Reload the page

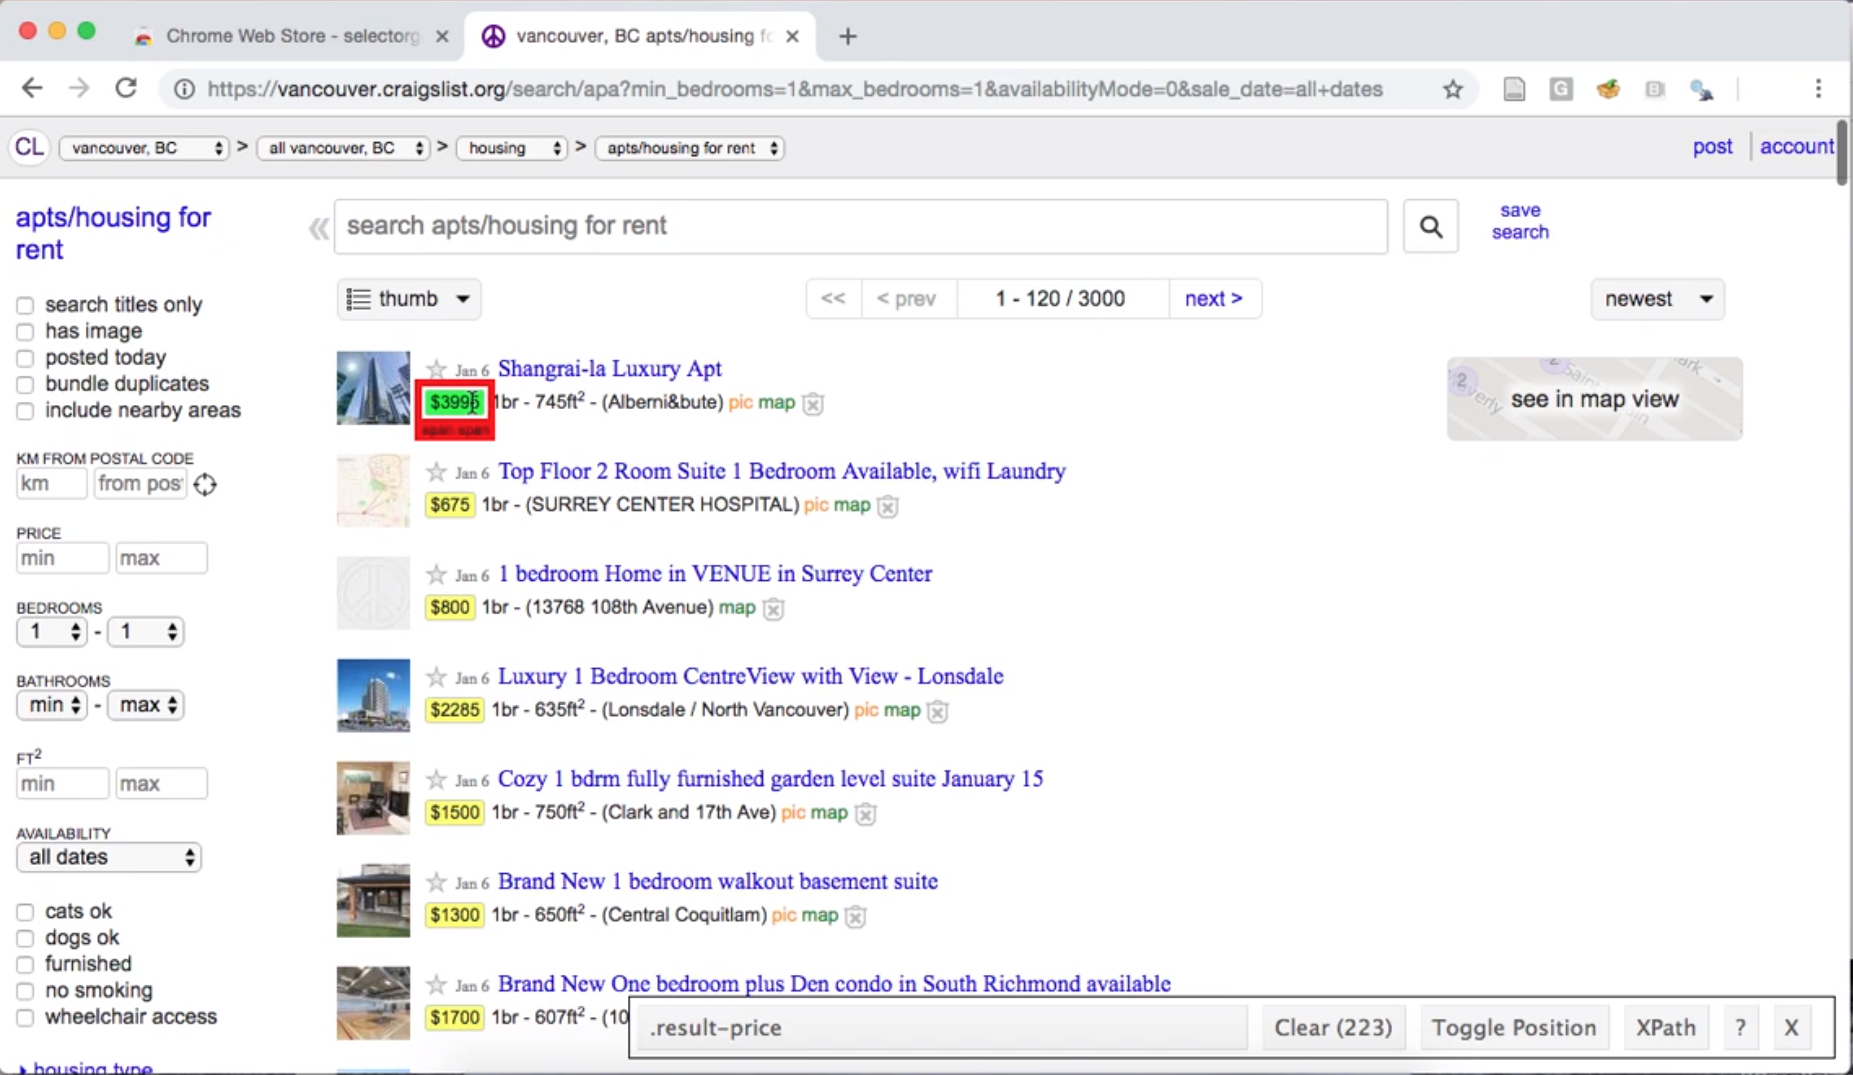[126, 89]
